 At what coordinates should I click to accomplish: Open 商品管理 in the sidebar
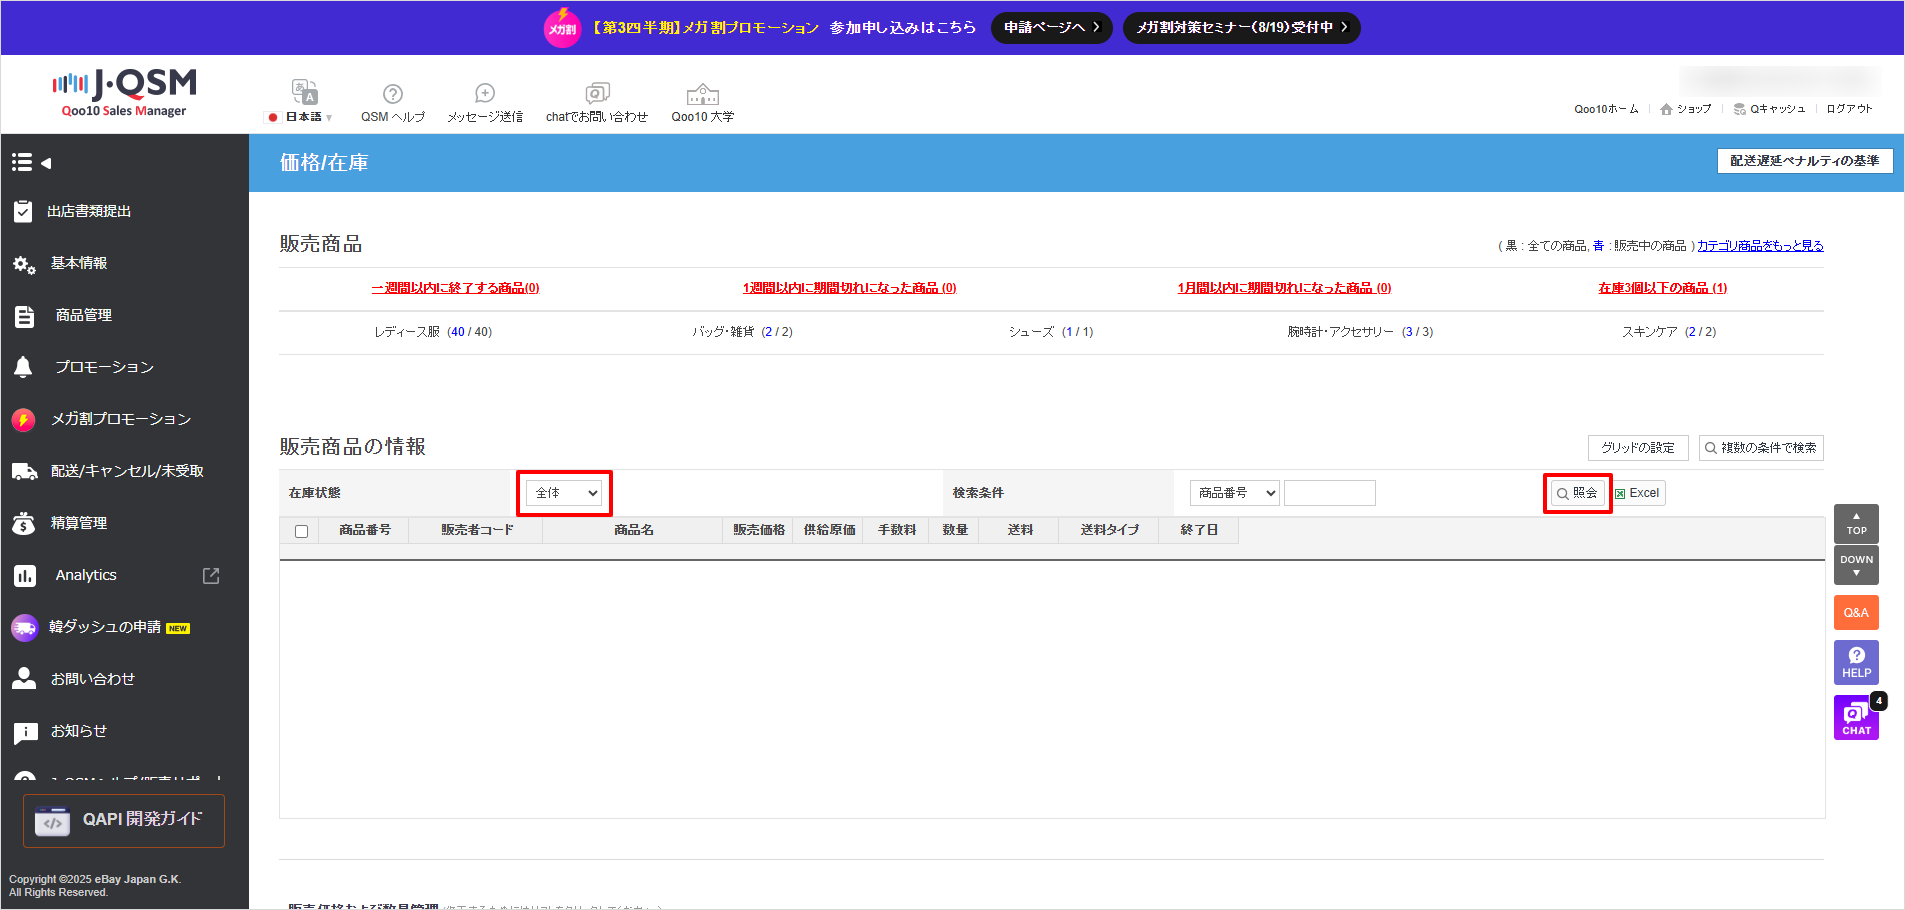(84, 315)
